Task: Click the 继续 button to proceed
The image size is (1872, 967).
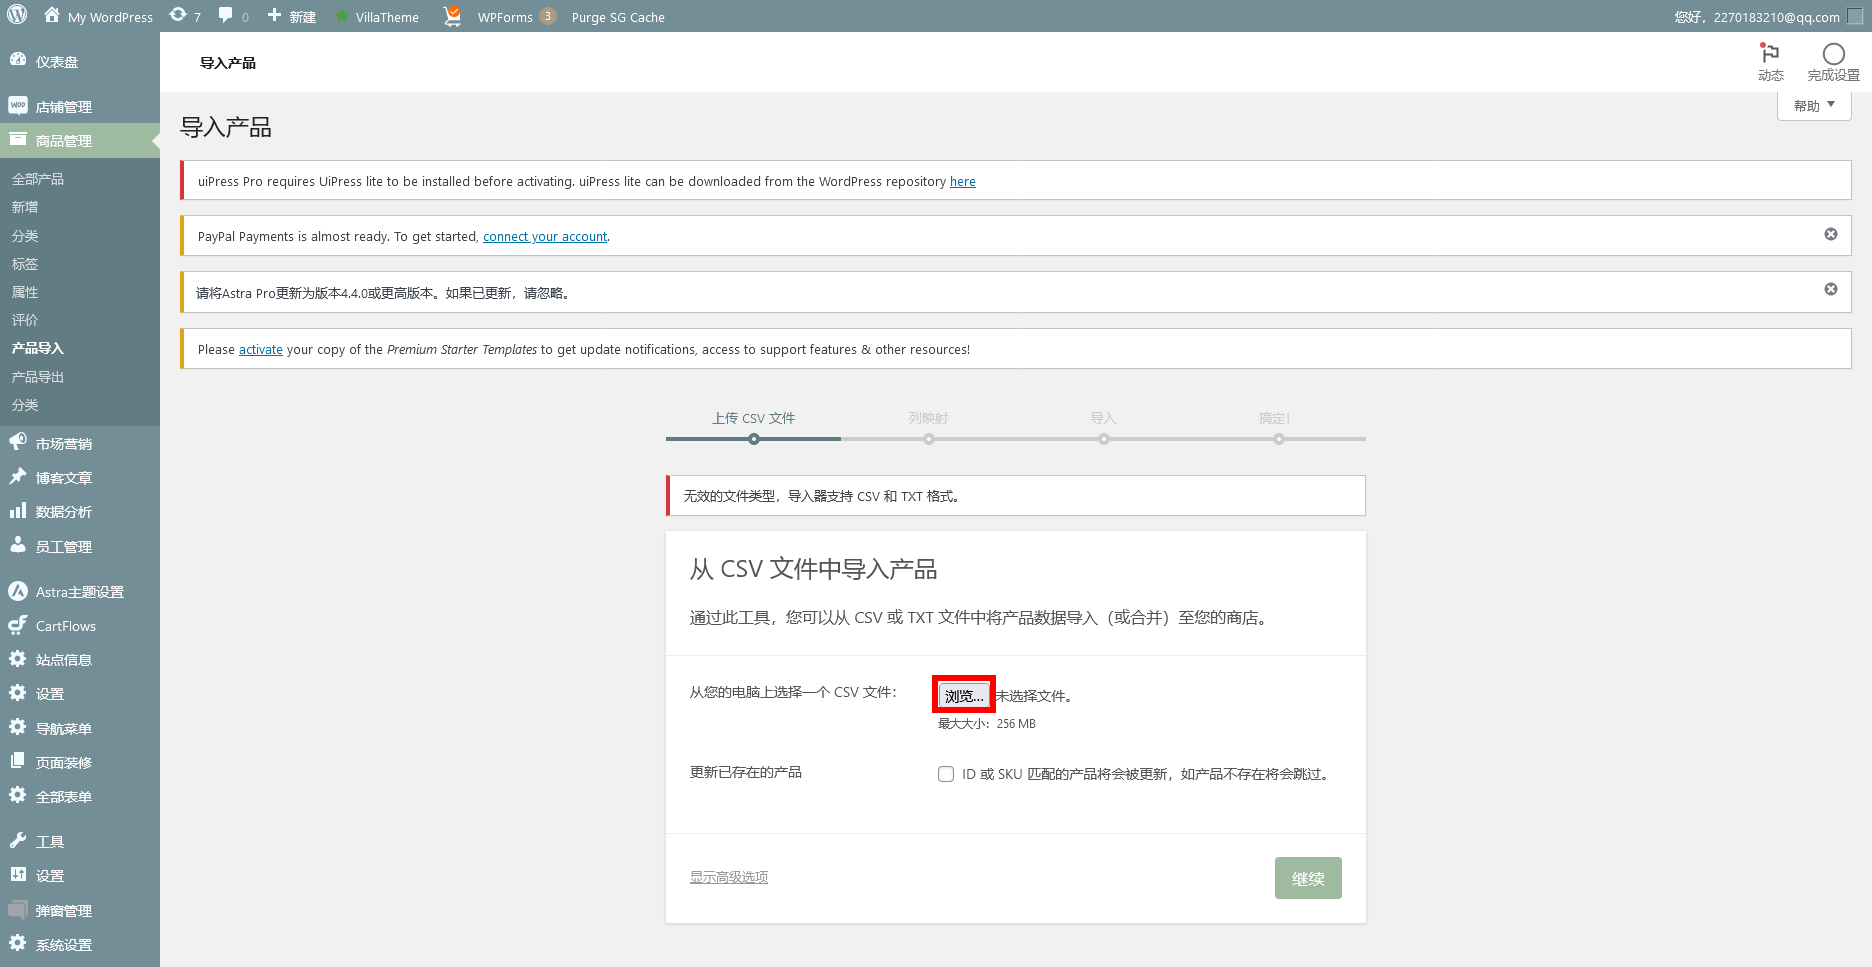Action: [1308, 877]
